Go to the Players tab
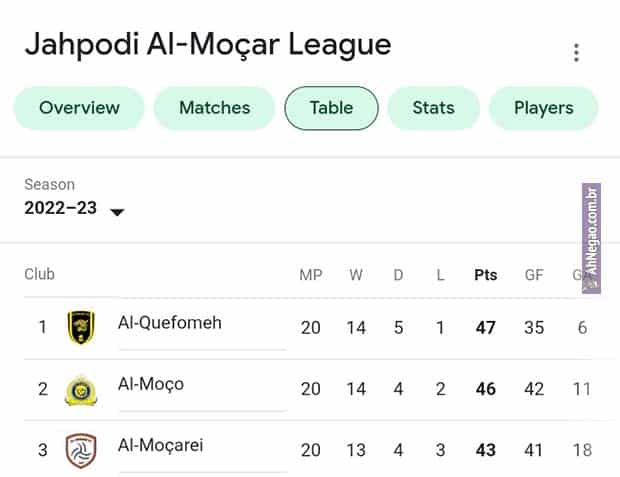The width and height of the screenshot is (620, 477). click(544, 108)
